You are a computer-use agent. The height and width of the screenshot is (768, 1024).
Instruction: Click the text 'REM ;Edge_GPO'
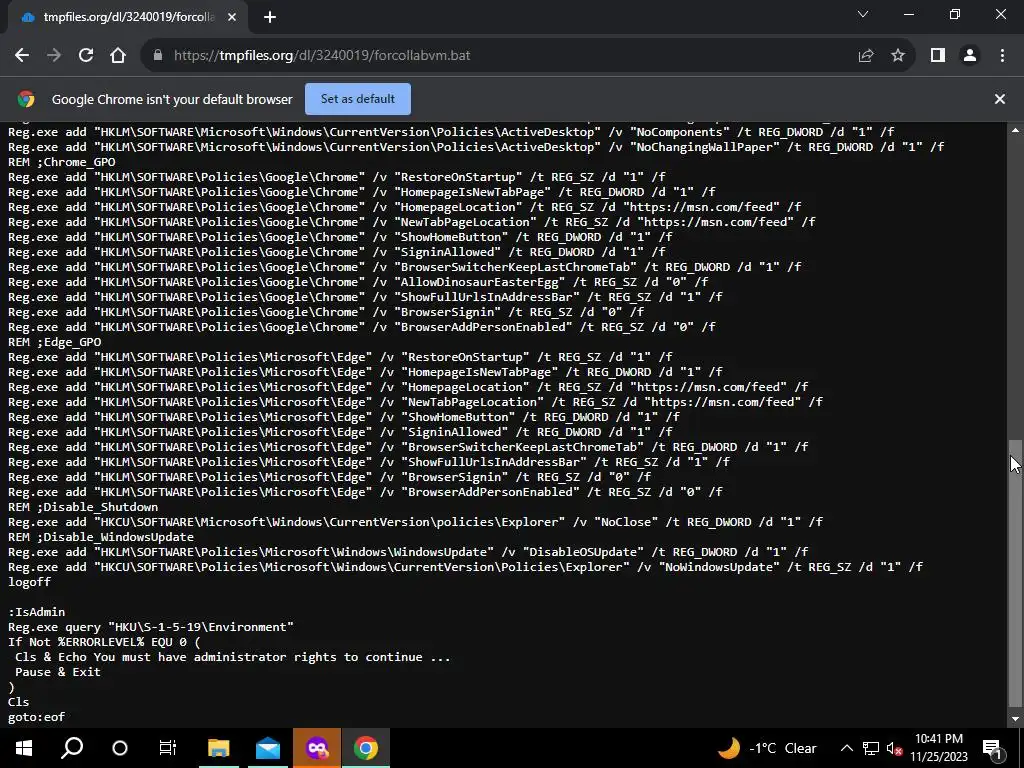tap(55, 342)
